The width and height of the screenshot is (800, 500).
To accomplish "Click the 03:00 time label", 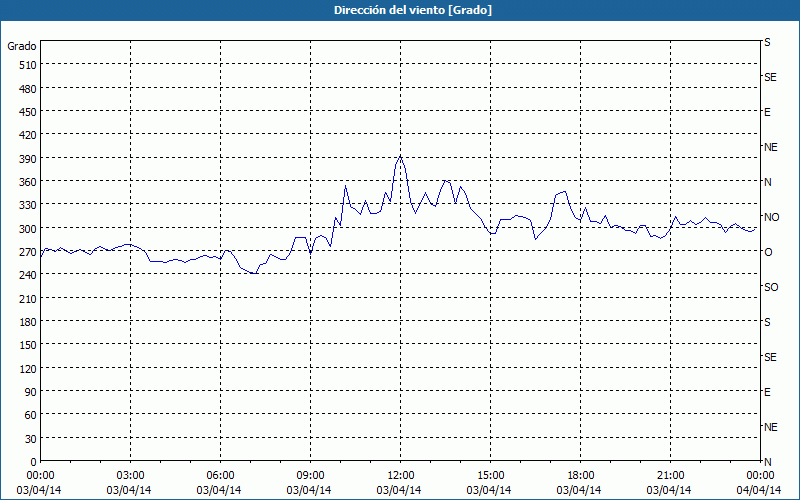I will tap(130, 476).
